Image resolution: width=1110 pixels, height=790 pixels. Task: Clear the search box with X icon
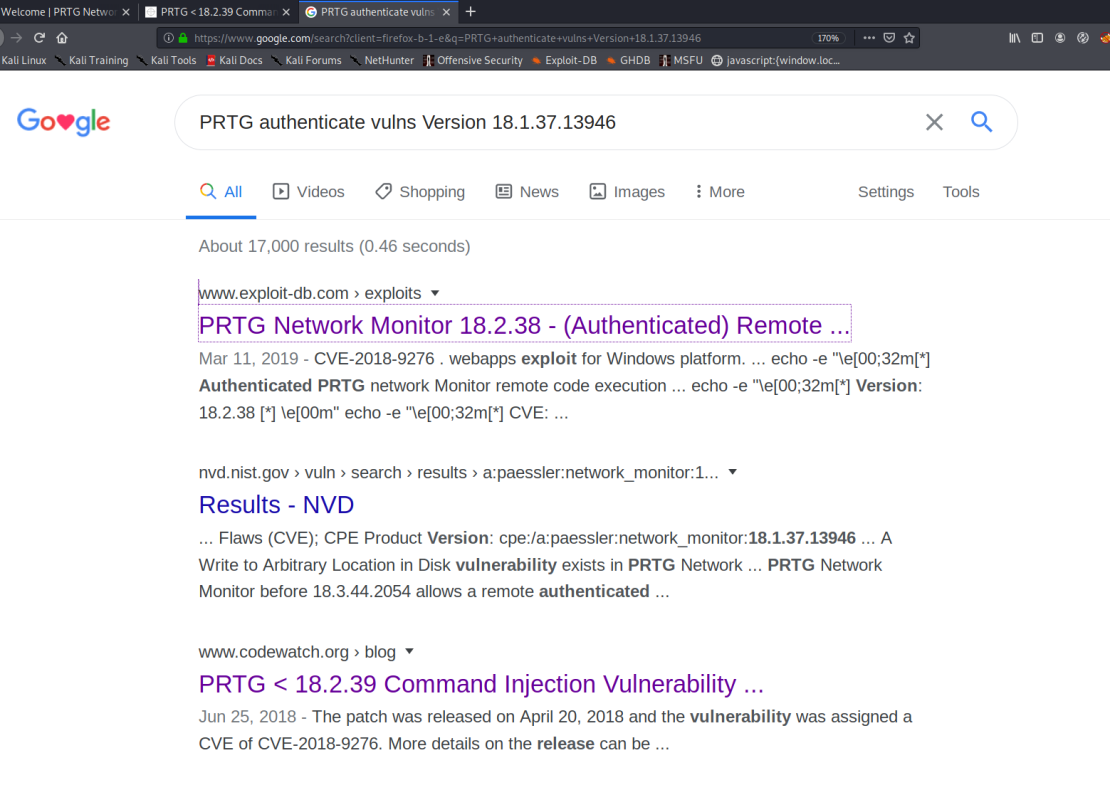click(x=934, y=122)
